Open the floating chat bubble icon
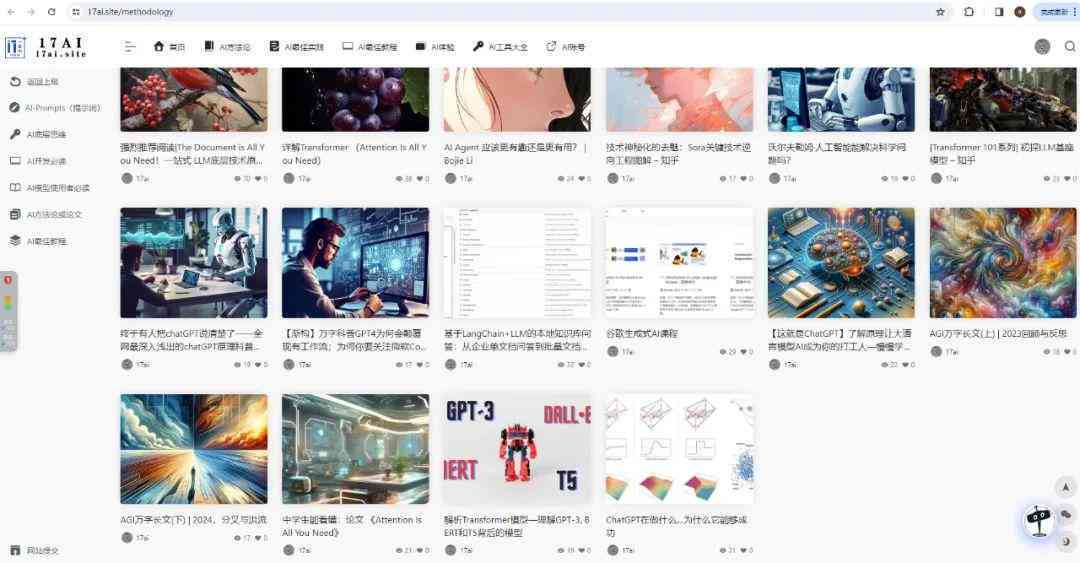Image resolution: width=1080 pixels, height=563 pixels. click(1066, 514)
